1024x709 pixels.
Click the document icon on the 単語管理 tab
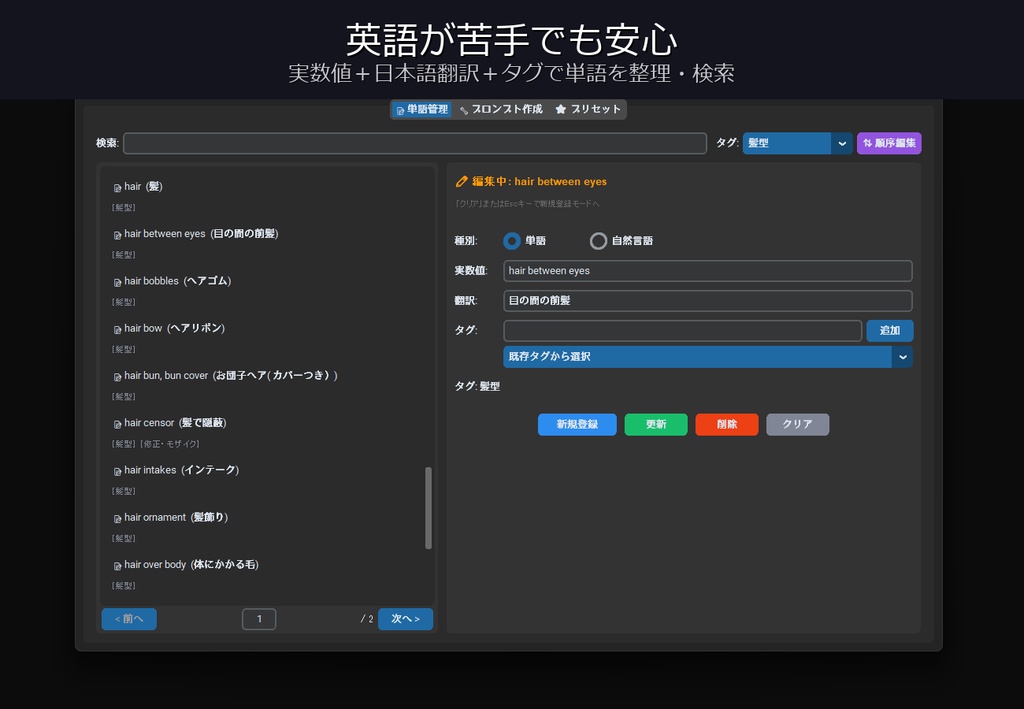tap(400, 110)
